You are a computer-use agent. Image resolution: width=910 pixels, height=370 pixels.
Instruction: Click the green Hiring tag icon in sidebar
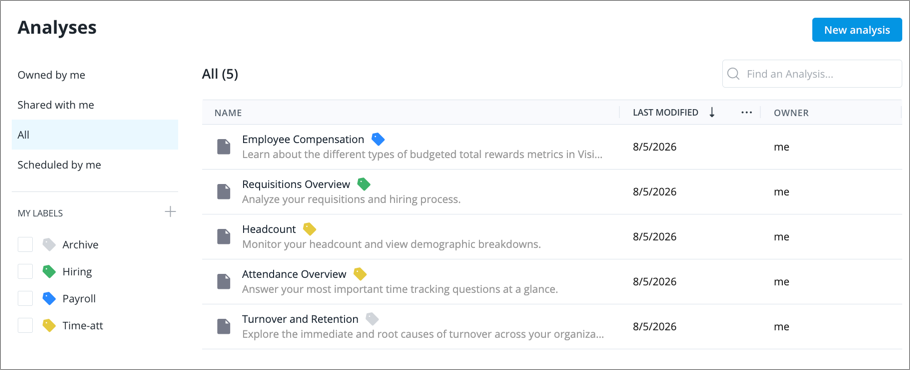tap(49, 271)
